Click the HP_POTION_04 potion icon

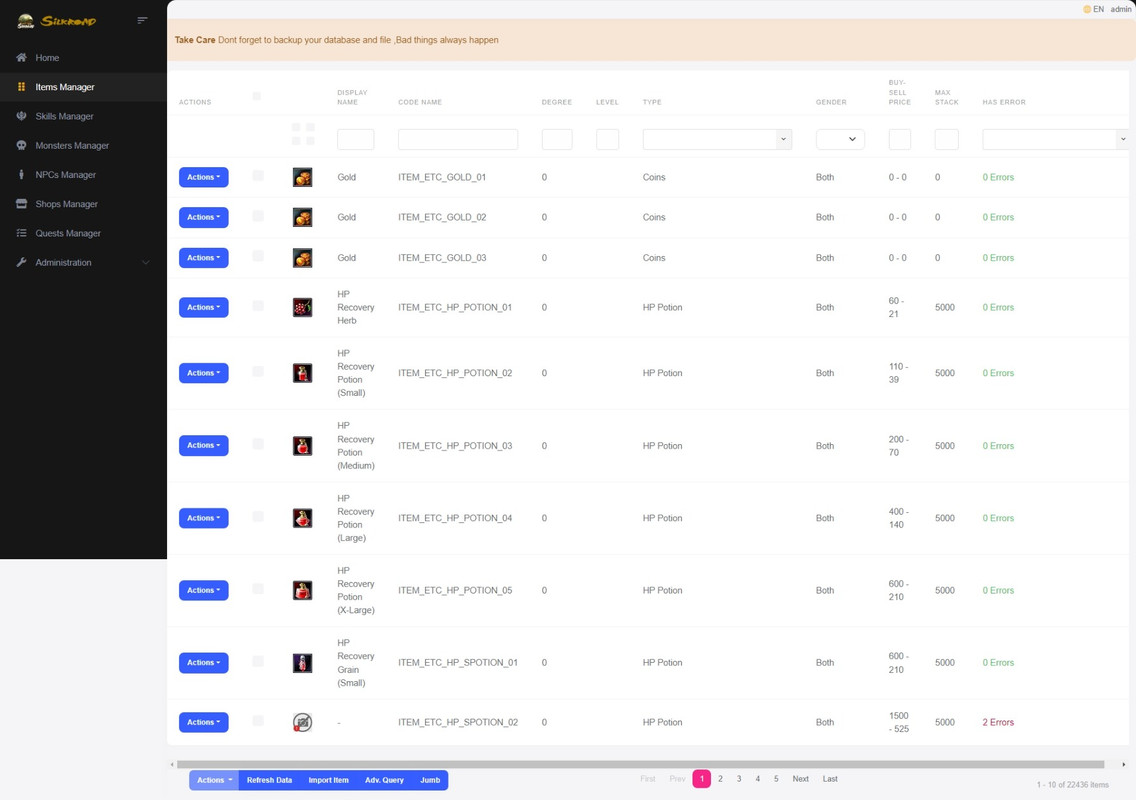coord(302,518)
